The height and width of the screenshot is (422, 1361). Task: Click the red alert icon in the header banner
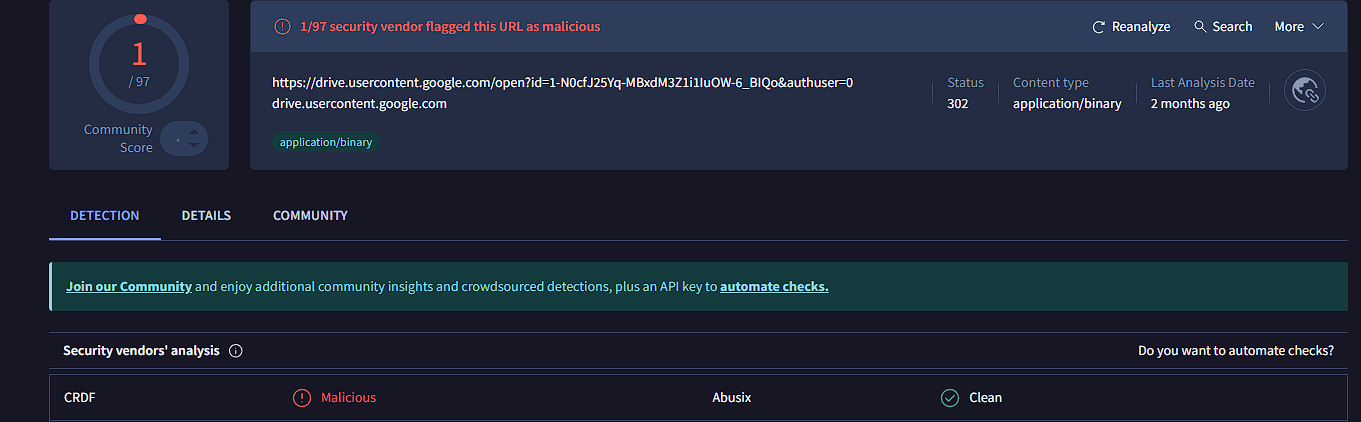283,27
